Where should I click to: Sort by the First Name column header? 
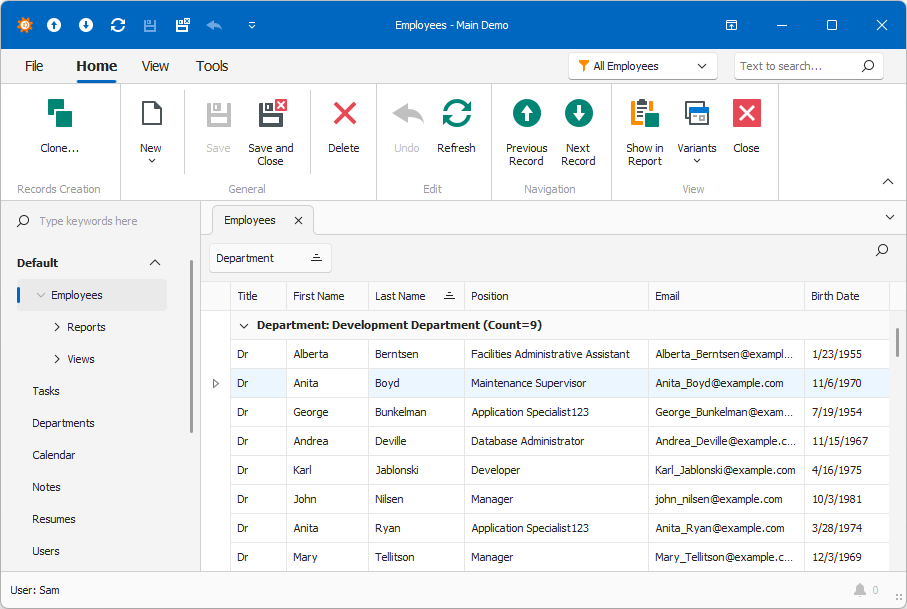(x=327, y=296)
